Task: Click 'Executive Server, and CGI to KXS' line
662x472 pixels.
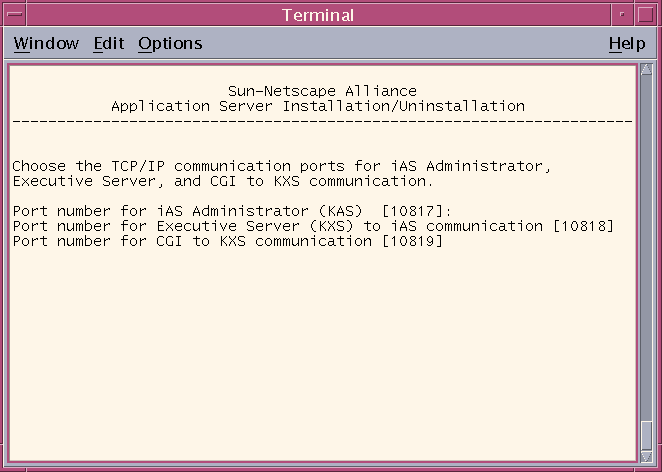Action: point(223,181)
